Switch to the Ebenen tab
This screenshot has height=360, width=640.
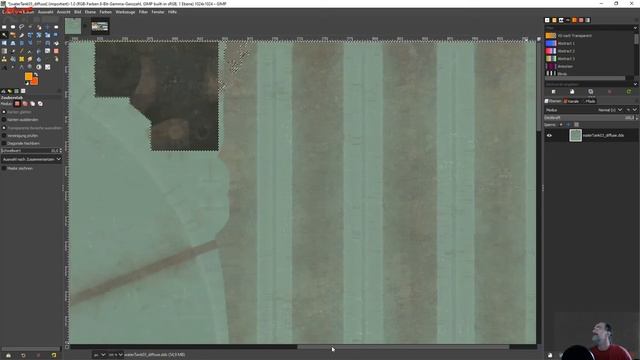(x=553, y=101)
